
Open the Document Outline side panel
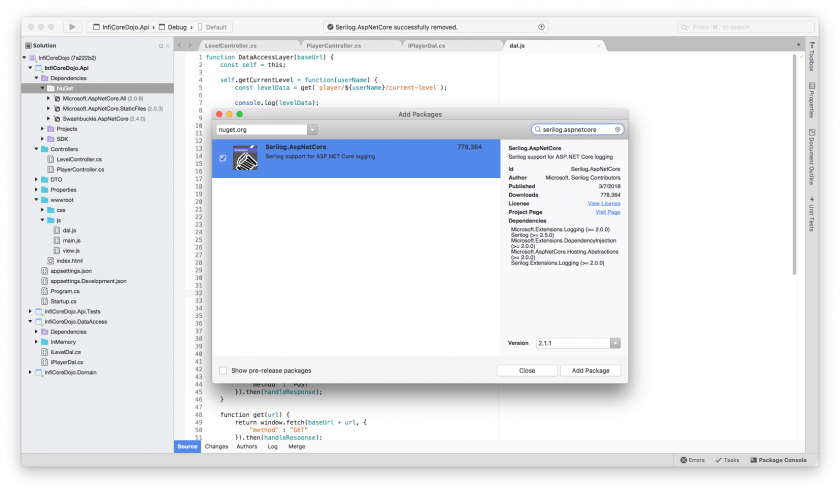click(x=812, y=157)
